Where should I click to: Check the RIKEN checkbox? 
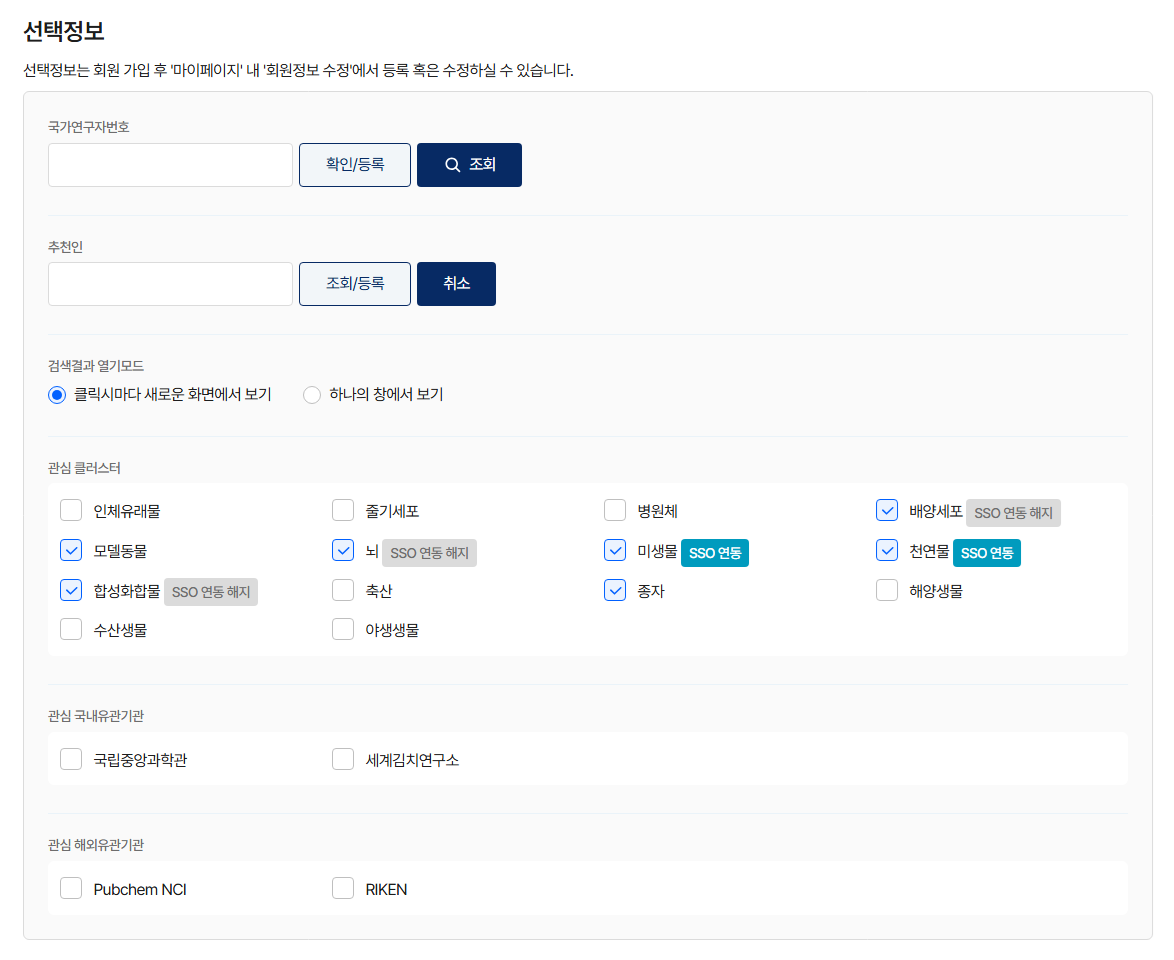(x=343, y=888)
